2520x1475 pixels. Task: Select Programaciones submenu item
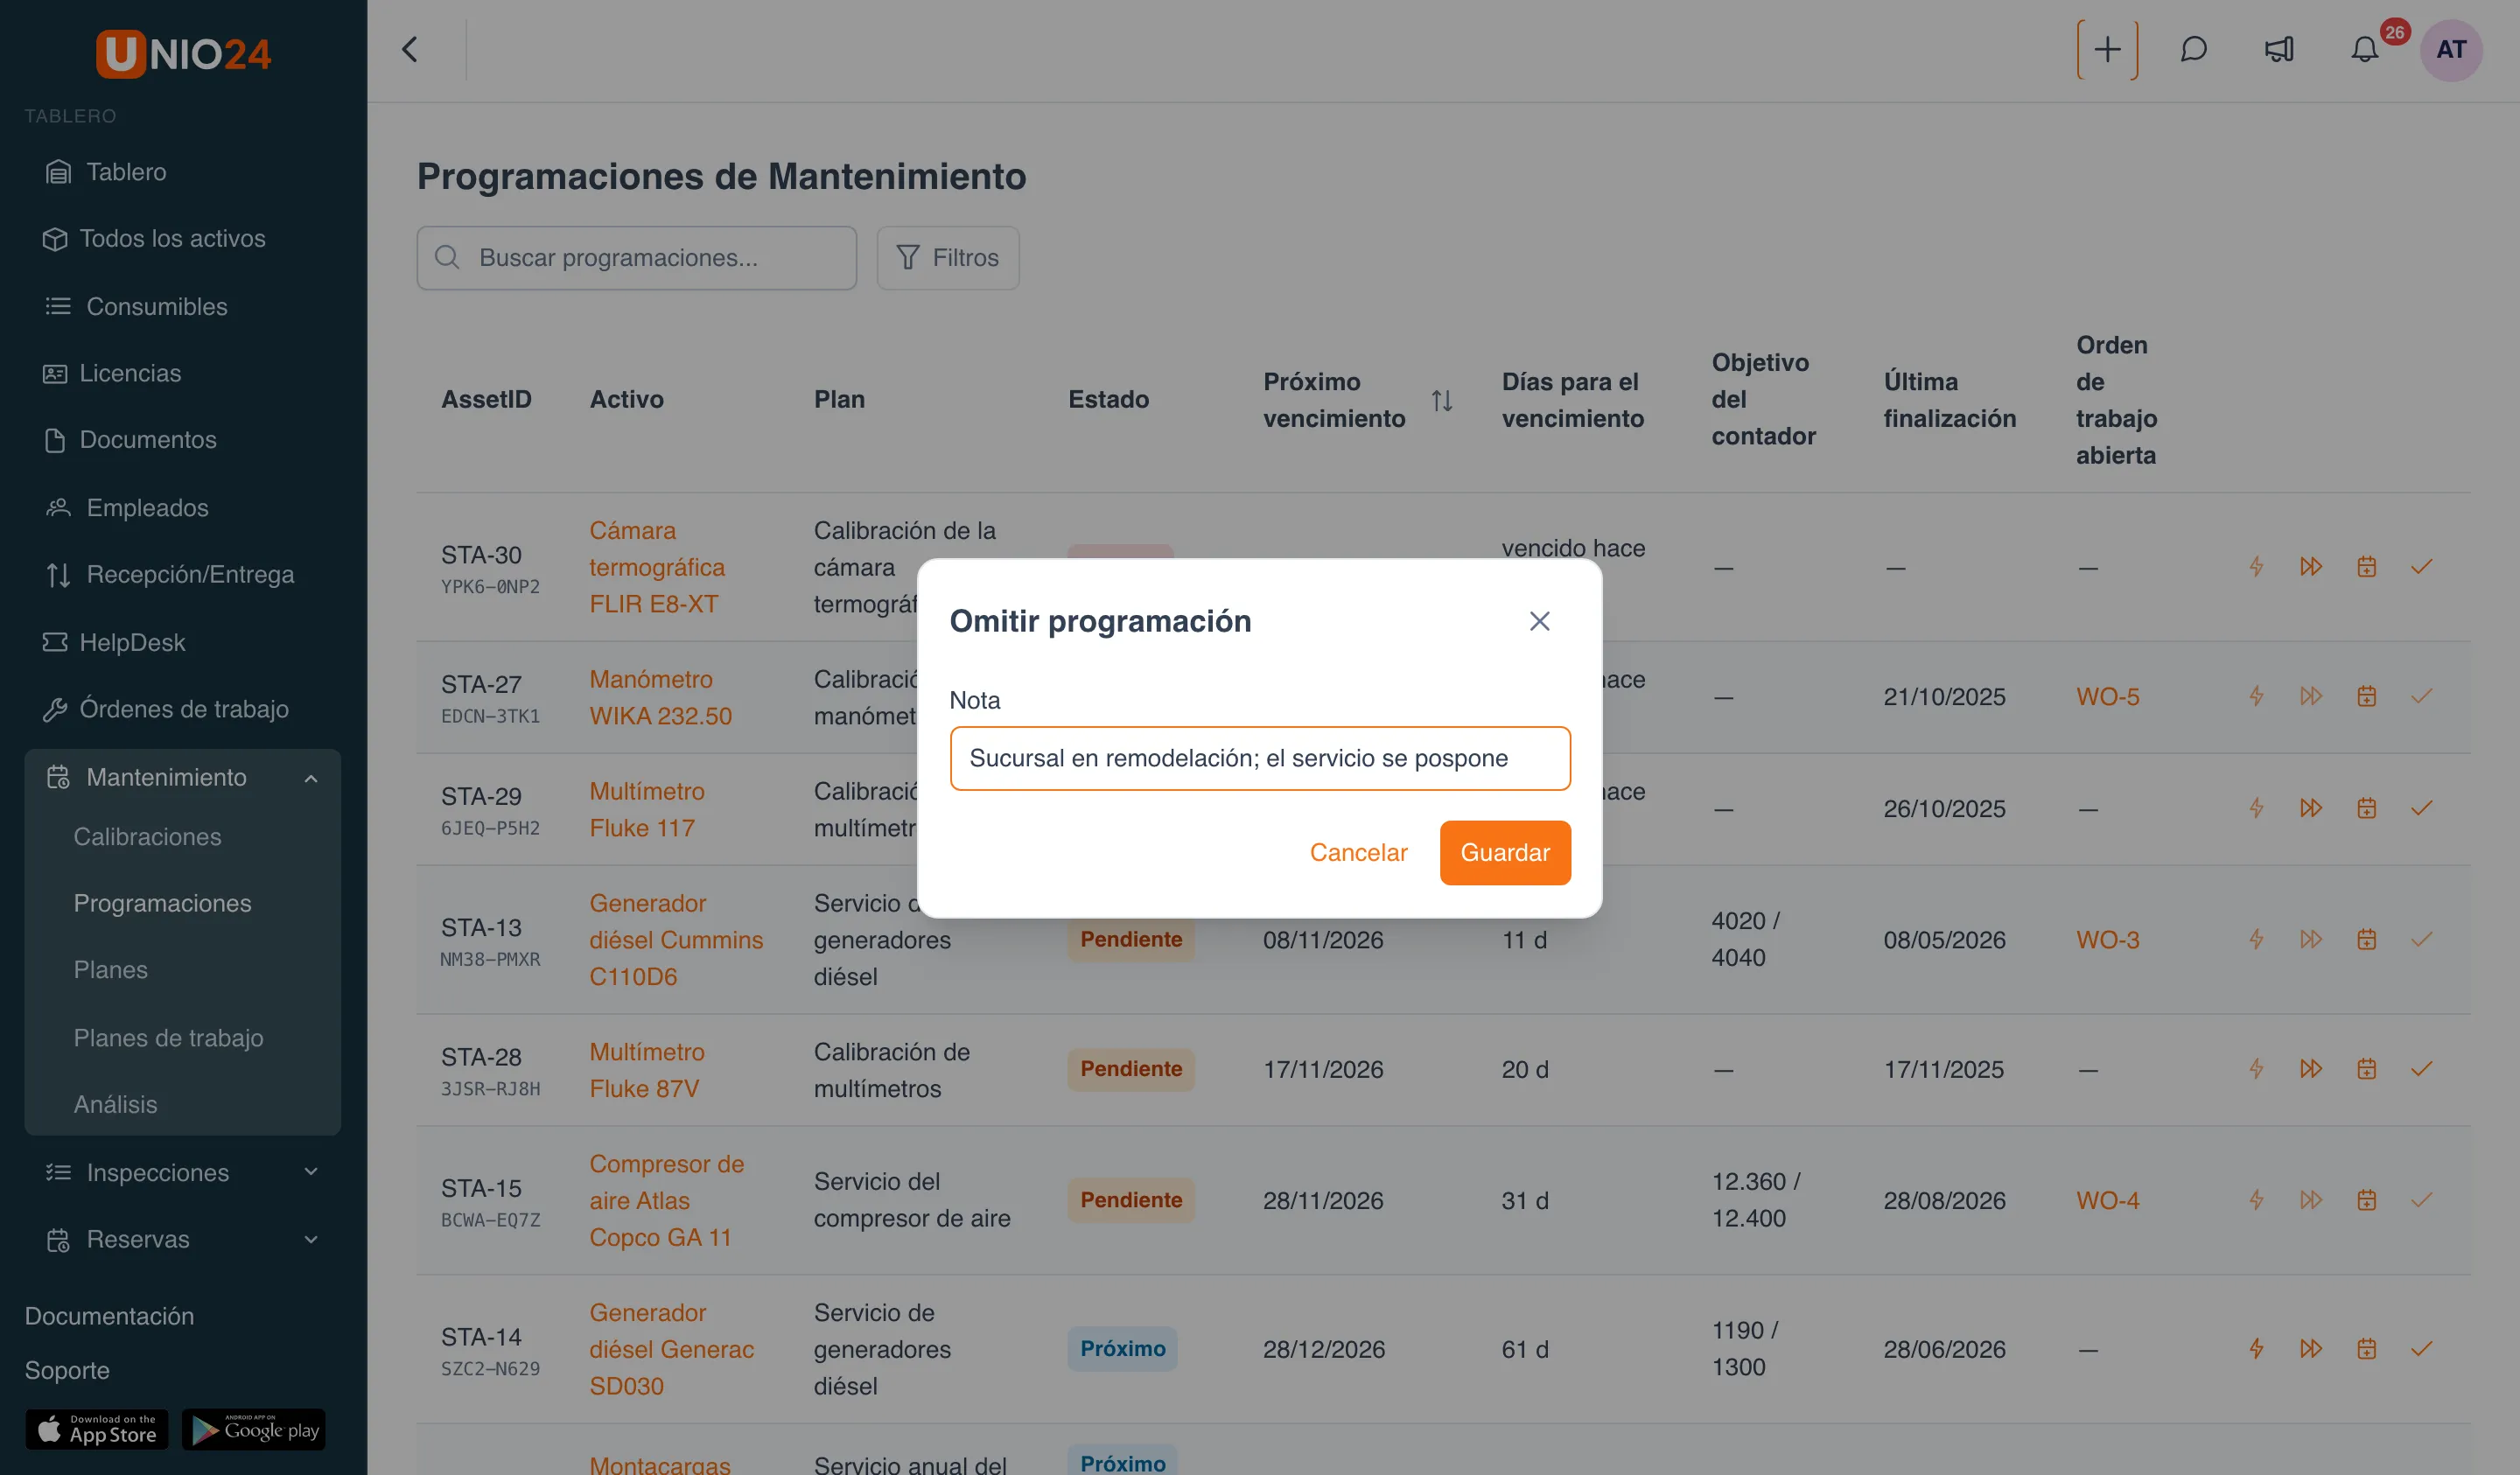coord(162,903)
